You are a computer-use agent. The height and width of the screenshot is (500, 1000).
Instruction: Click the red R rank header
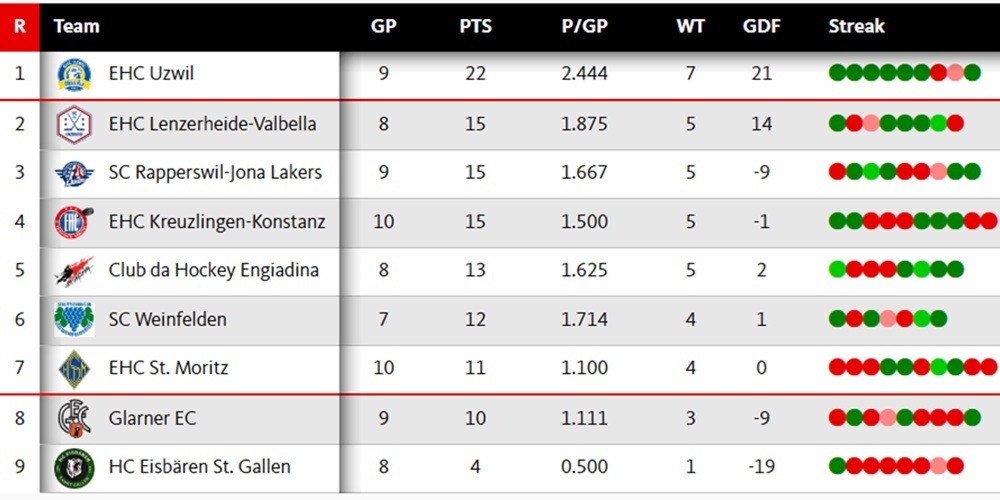(x=19, y=26)
